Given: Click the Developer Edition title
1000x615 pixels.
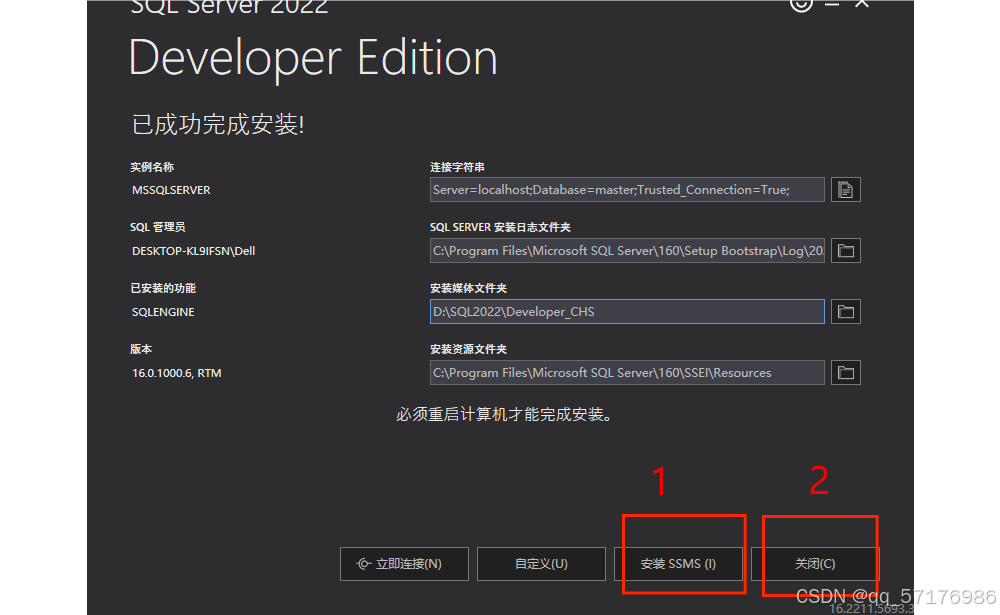Looking at the screenshot, I should [312, 59].
